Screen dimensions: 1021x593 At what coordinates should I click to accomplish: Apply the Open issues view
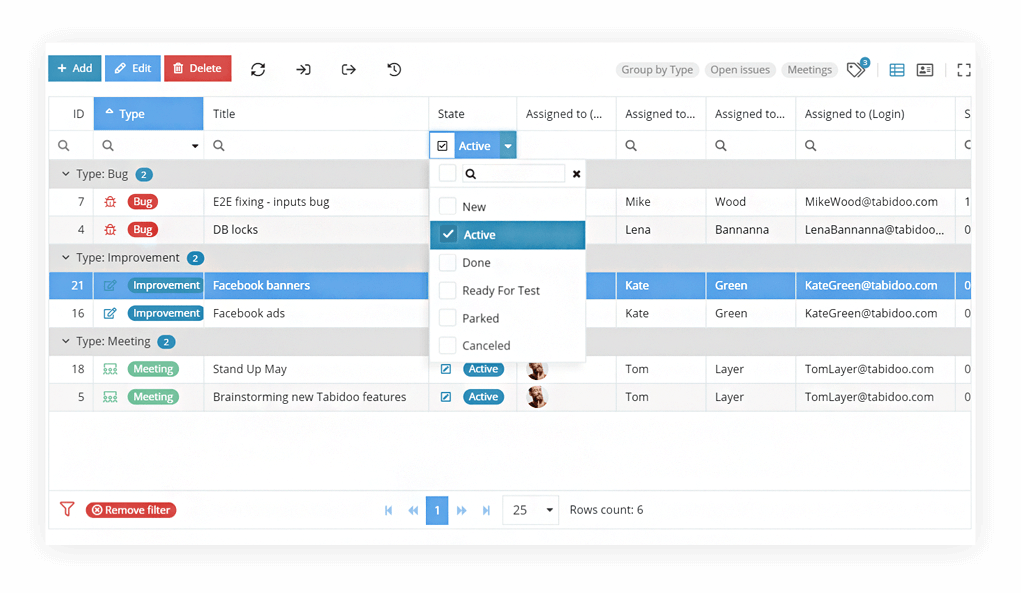click(x=740, y=70)
